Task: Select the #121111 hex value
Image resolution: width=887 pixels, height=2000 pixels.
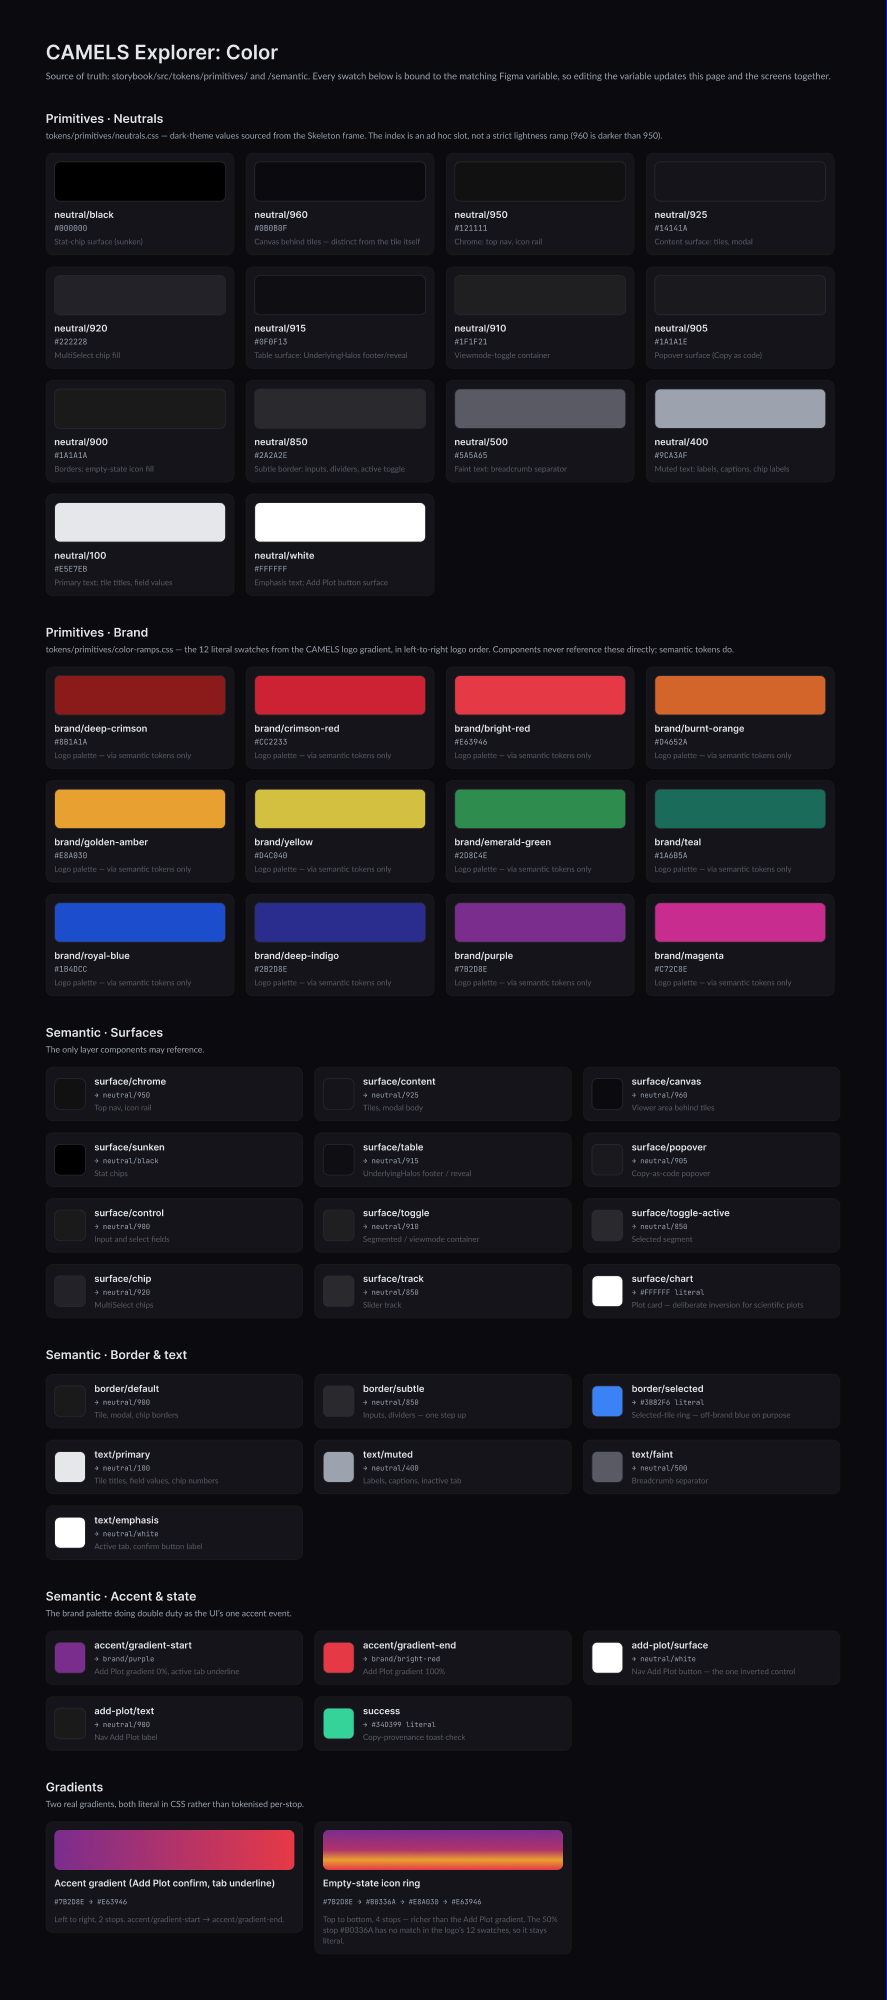Action: [471, 228]
